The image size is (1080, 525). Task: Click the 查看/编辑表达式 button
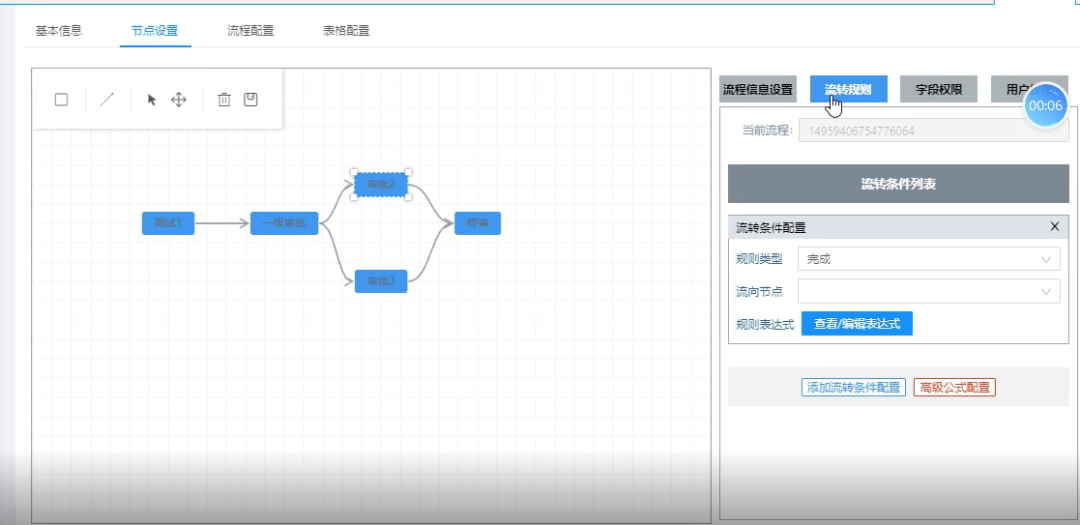[857, 324]
